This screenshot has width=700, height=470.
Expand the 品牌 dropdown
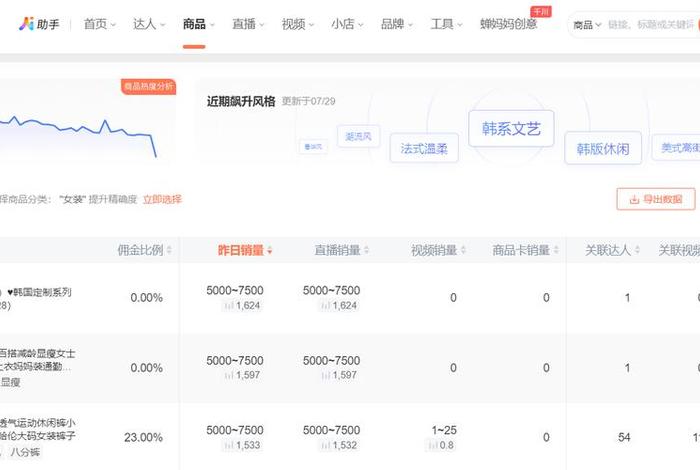396,24
